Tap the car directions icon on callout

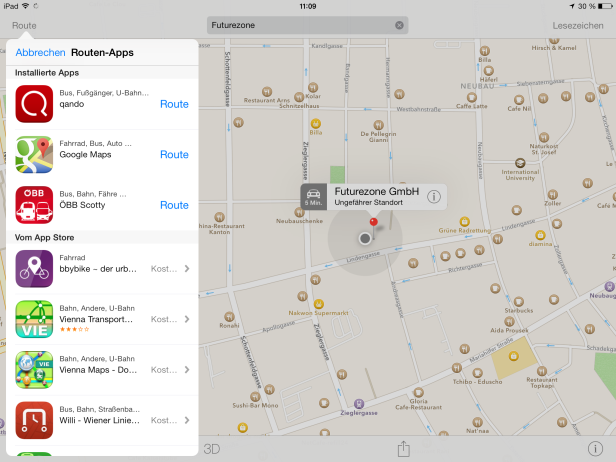pyautogui.click(x=314, y=197)
